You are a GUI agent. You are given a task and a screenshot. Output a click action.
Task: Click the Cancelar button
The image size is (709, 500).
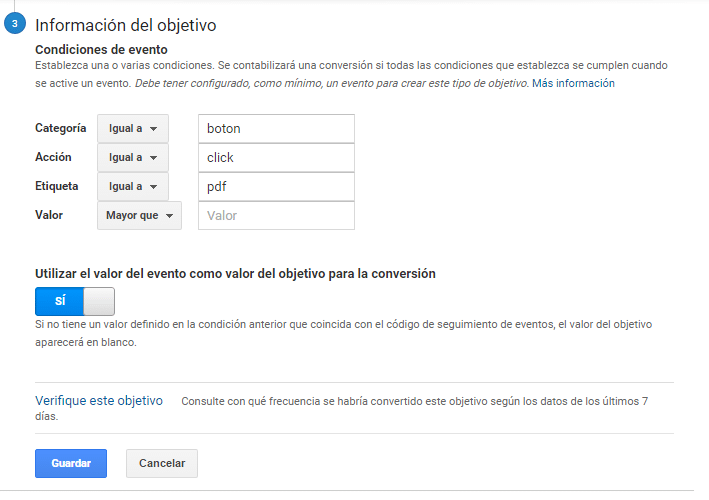click(162, 463)
